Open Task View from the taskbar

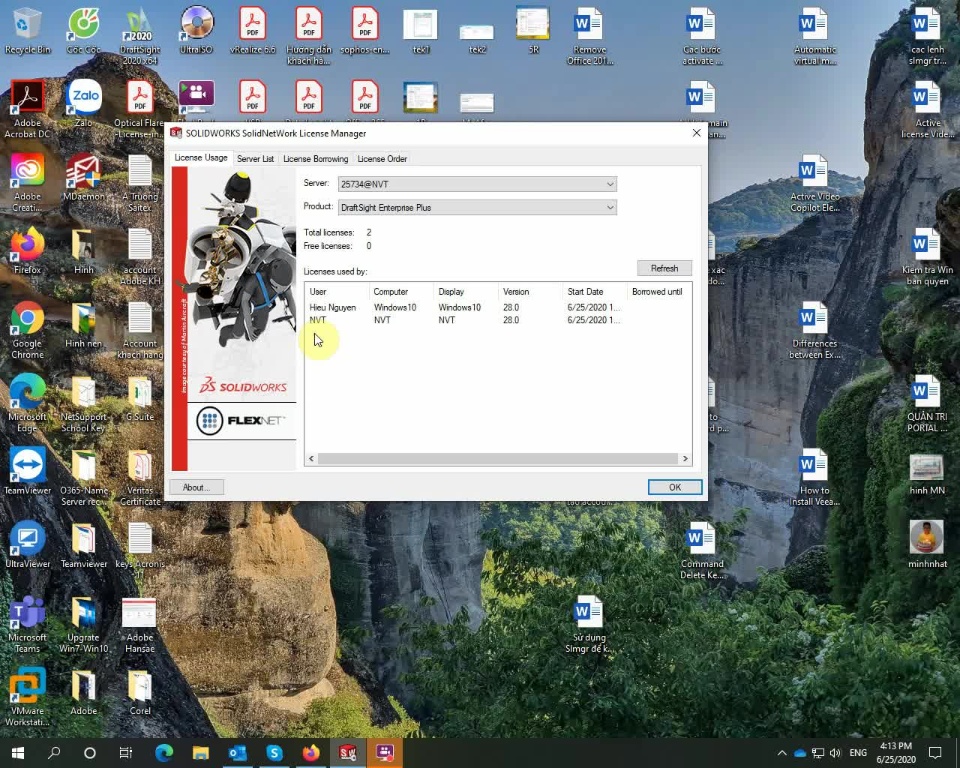point(126,753)
